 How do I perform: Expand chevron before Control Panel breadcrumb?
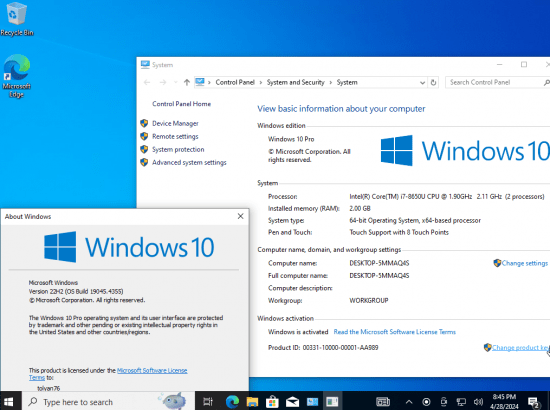(x=209, y=82)
